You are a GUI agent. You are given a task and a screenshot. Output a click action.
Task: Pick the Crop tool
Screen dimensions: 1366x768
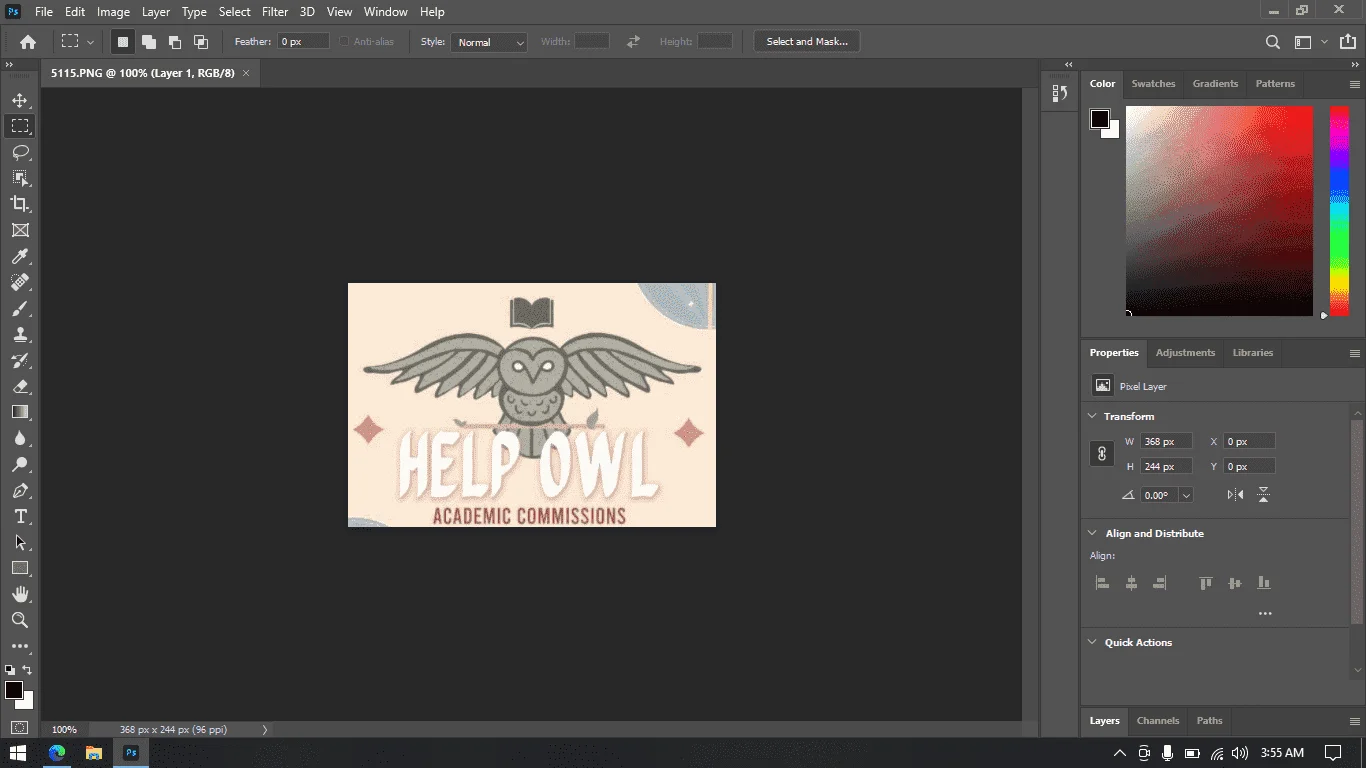tap(20, 204)
